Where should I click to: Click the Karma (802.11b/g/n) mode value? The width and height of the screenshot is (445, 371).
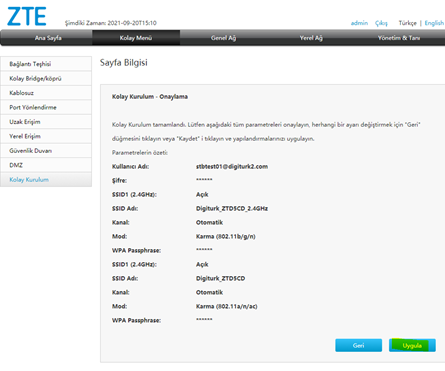coord(226,236)
